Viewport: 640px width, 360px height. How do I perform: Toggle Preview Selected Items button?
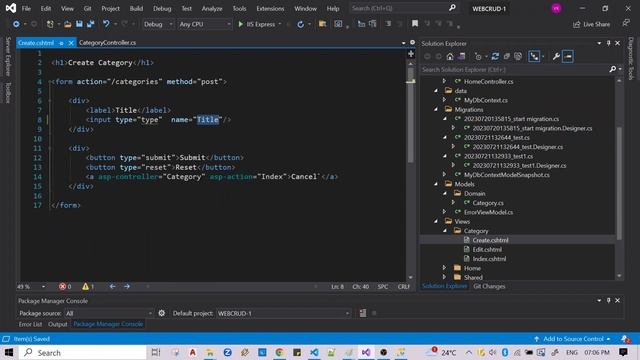pyautogui.click(x=568, y=56)
